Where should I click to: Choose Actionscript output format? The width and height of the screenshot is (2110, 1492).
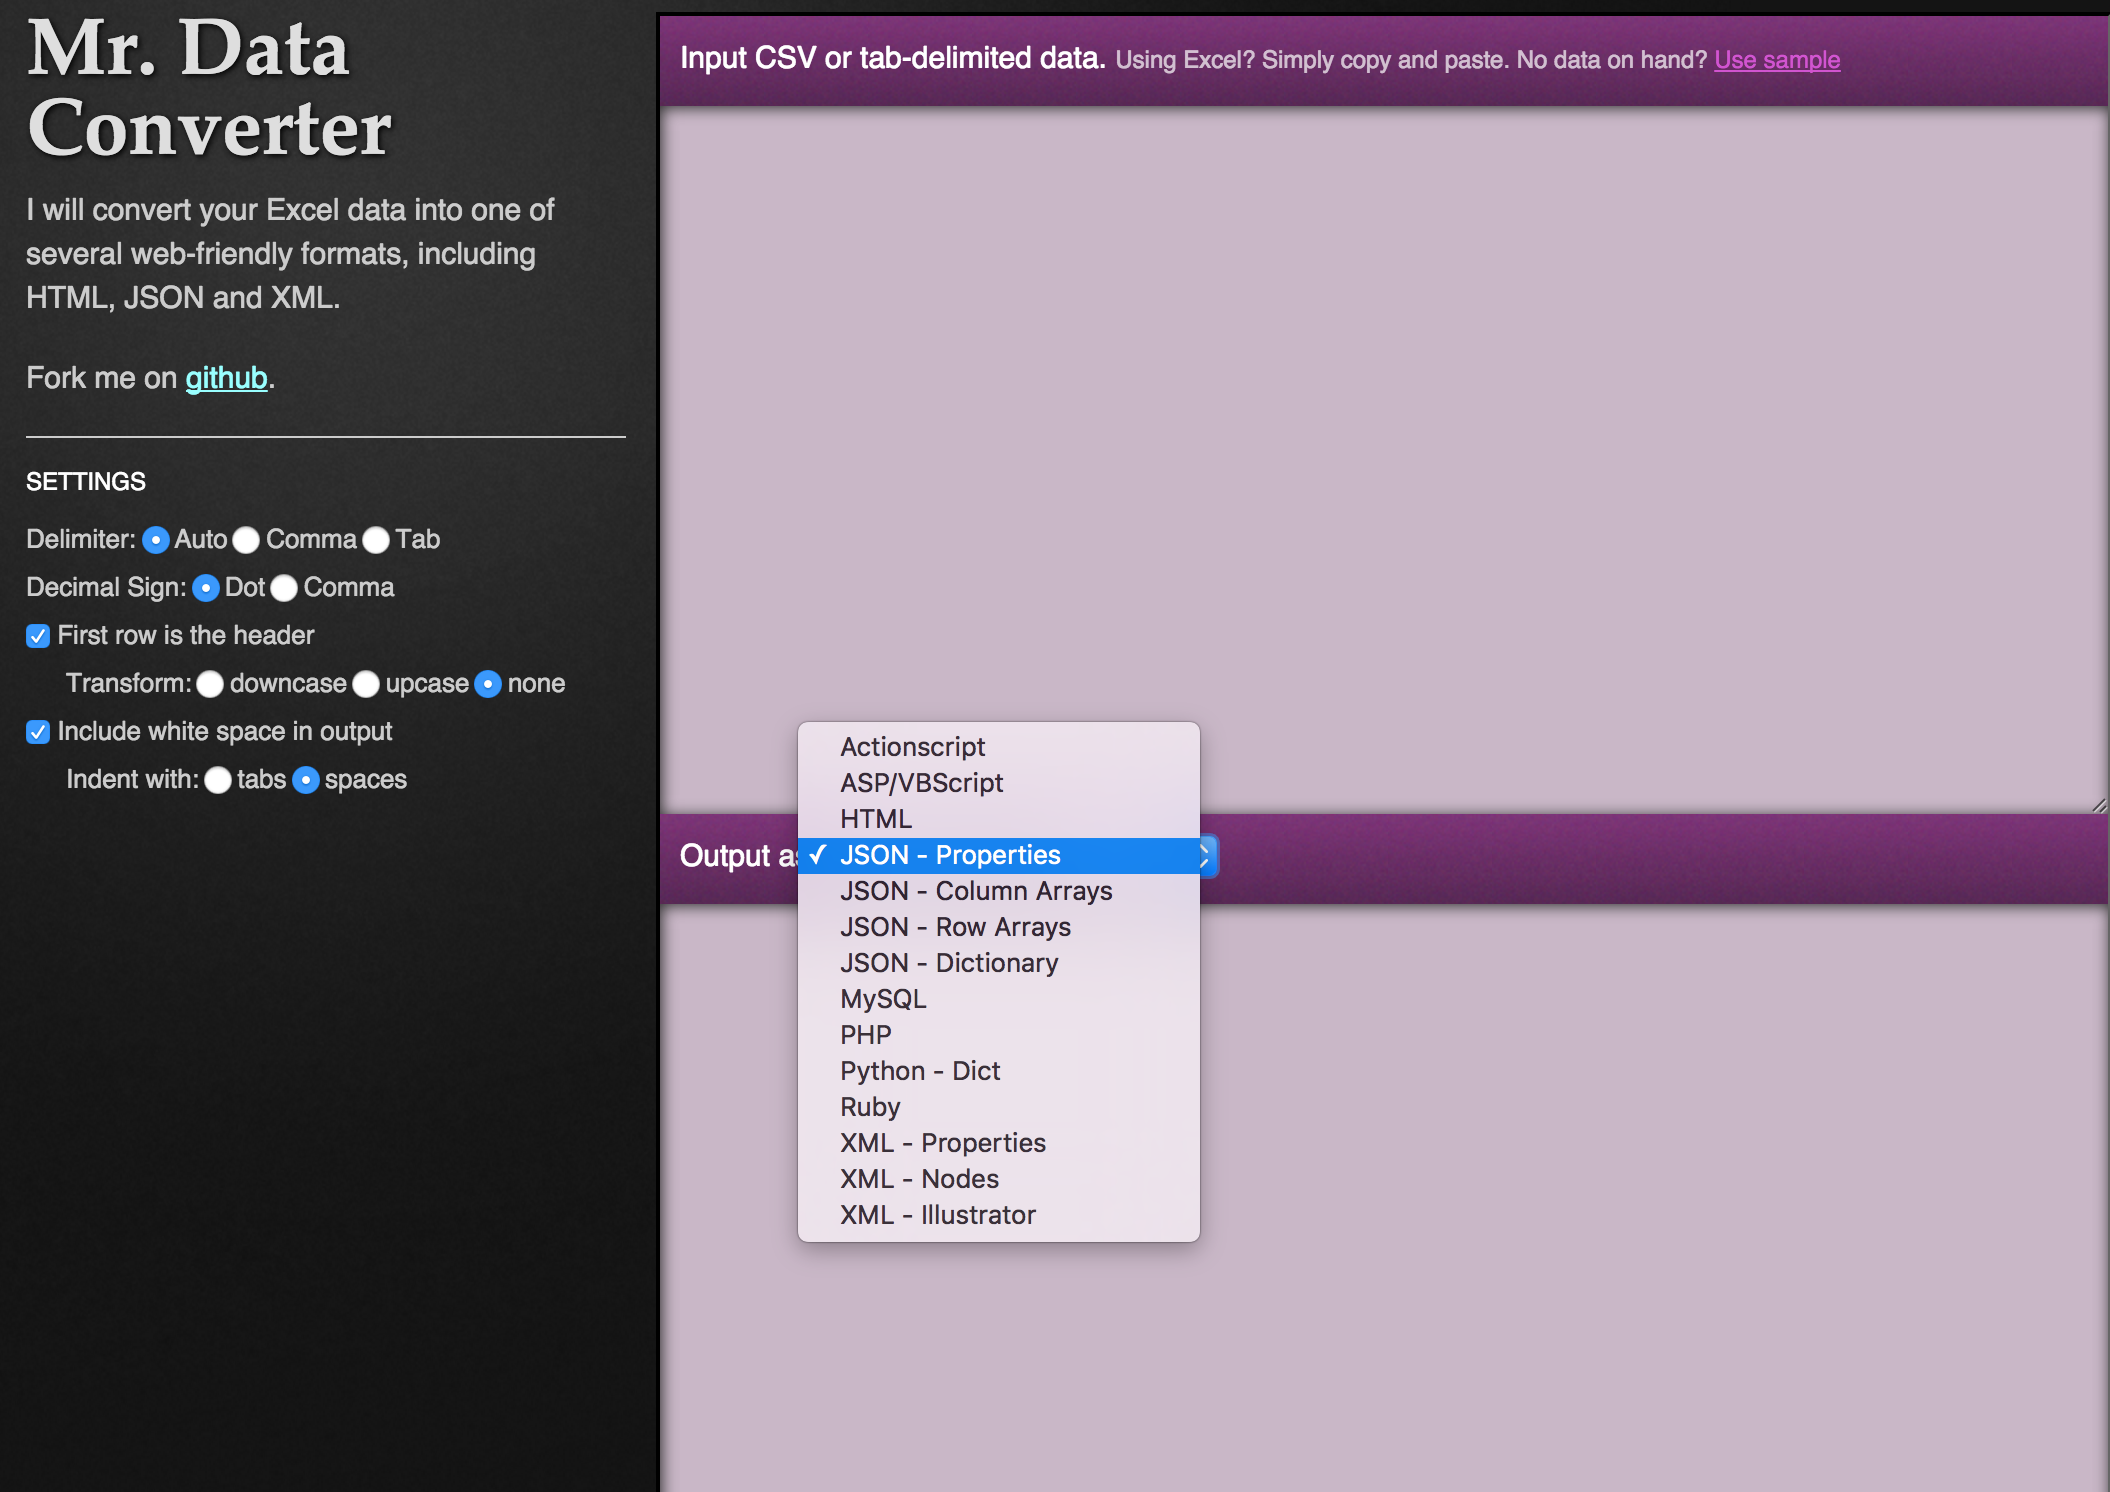999,747
